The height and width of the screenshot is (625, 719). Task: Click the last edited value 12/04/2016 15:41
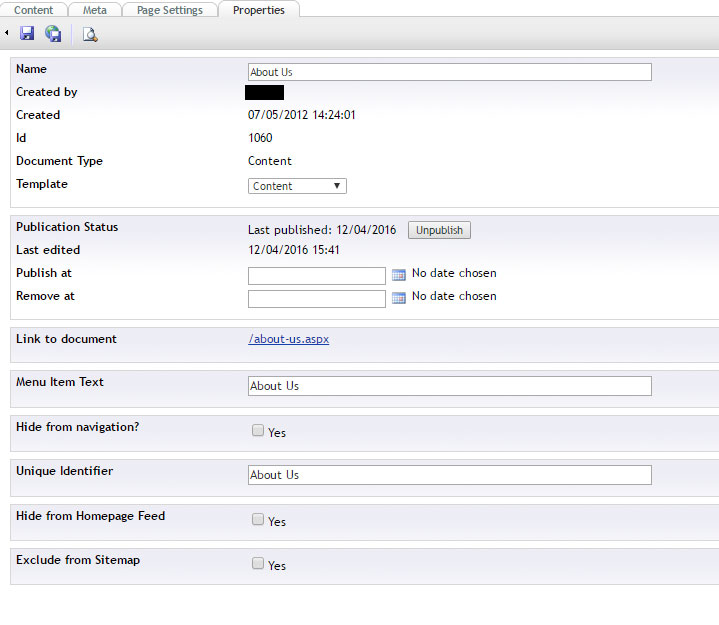click(293, 250)
